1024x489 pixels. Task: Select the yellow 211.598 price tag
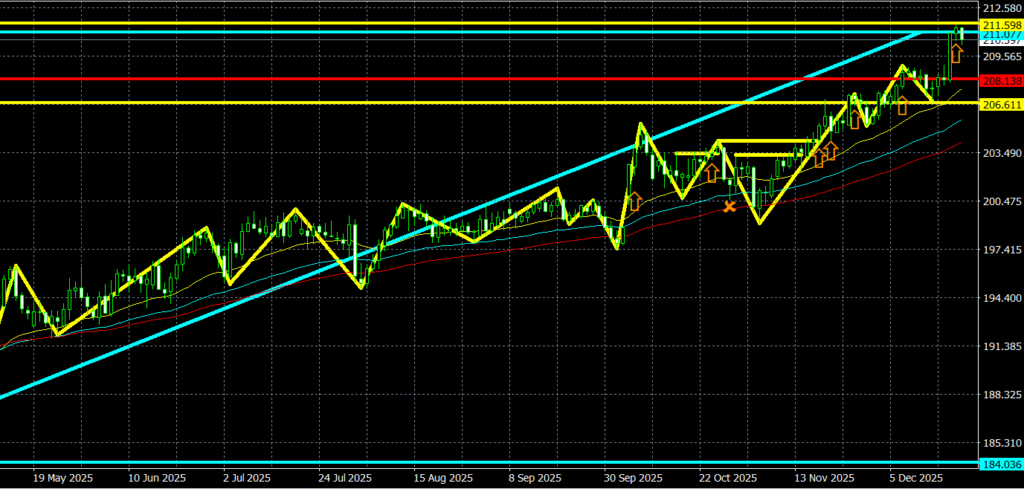click(x=1001, y=24)
